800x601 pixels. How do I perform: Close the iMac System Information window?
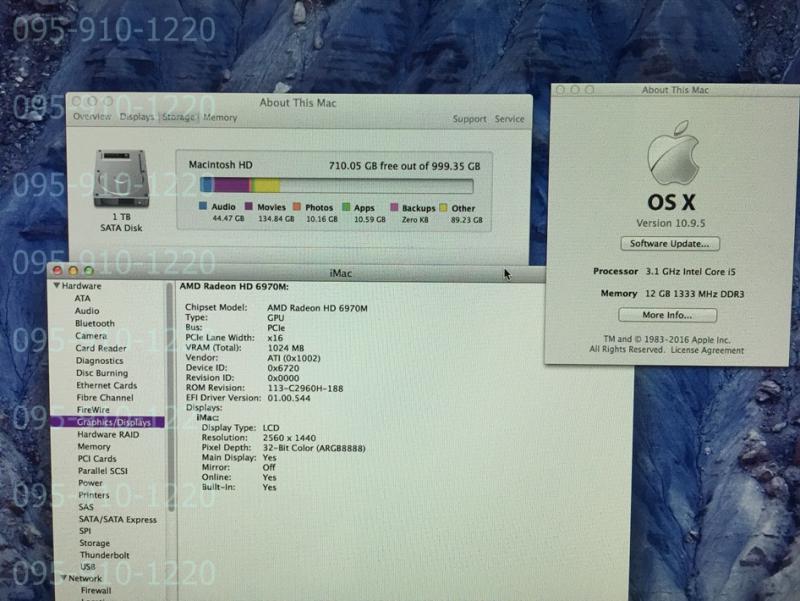58,271
